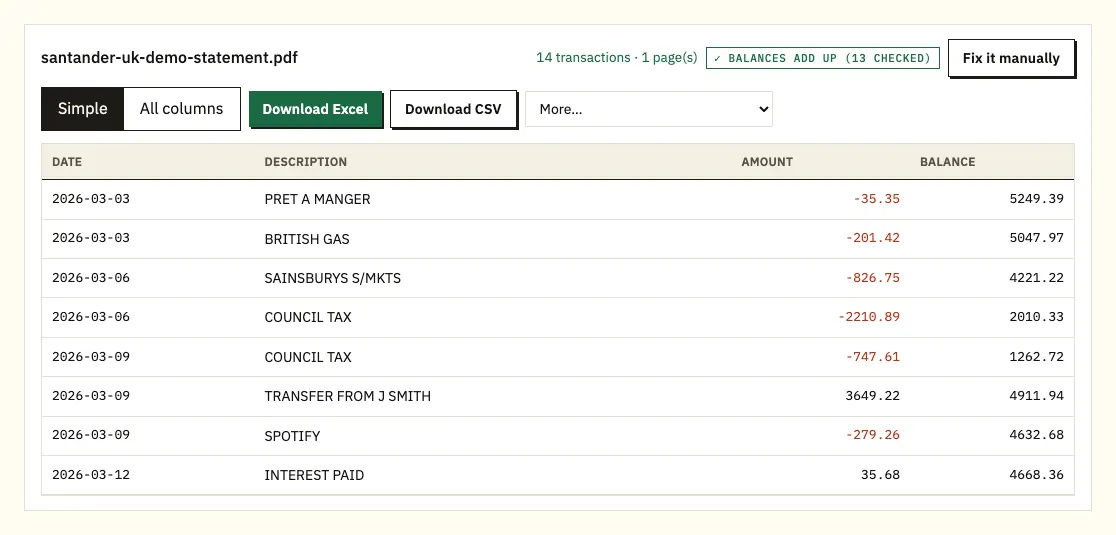Click the 2026-03-06 date of SAINSBURYS S/MKTS

pos(91,278)
